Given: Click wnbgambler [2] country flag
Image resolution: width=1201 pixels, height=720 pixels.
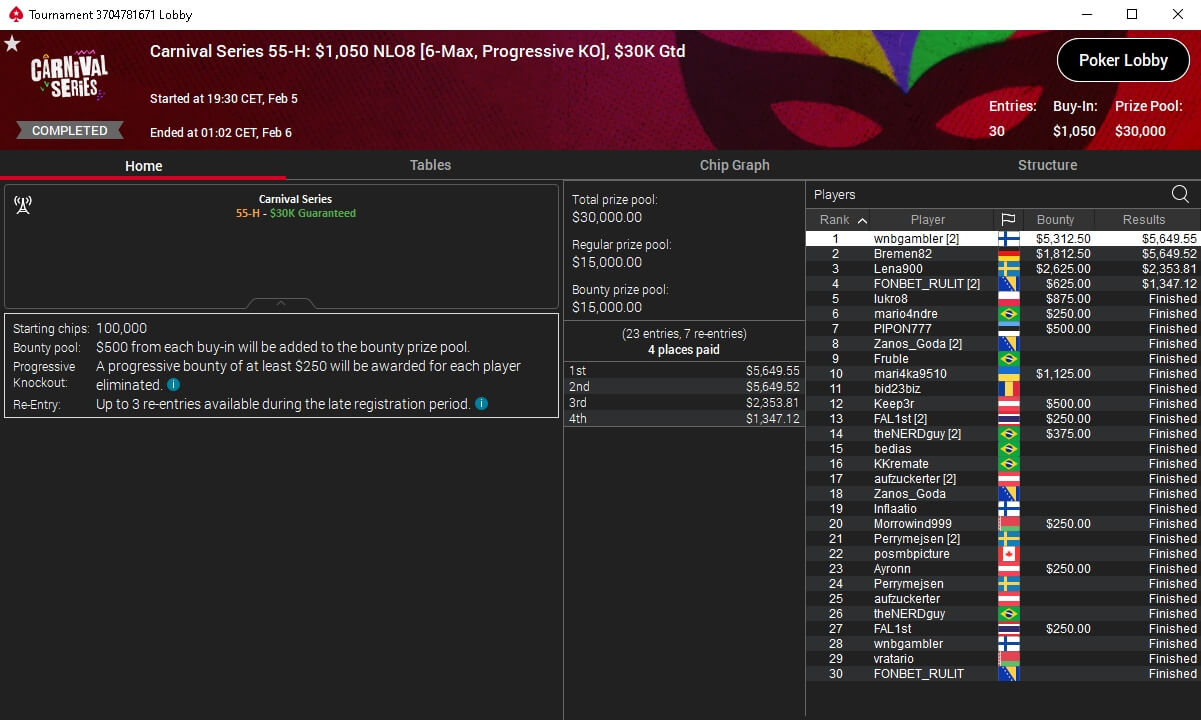Looking at the screenshot, I should [x=1008, y=239].
